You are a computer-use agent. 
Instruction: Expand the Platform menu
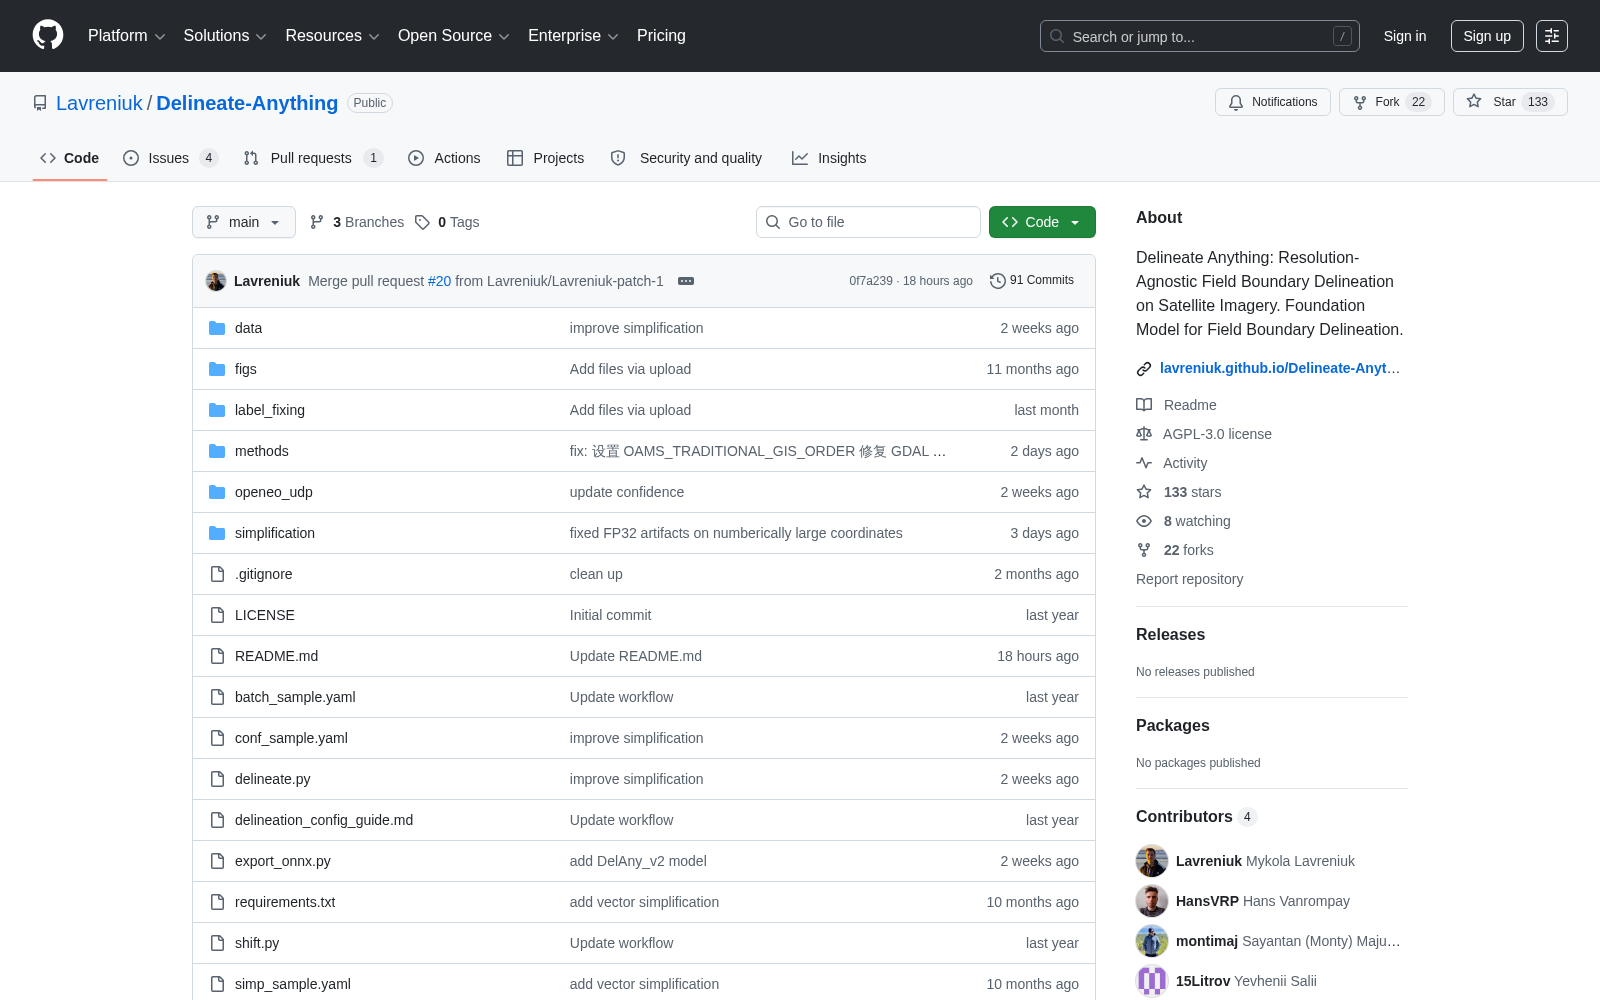tap(126, 36)
